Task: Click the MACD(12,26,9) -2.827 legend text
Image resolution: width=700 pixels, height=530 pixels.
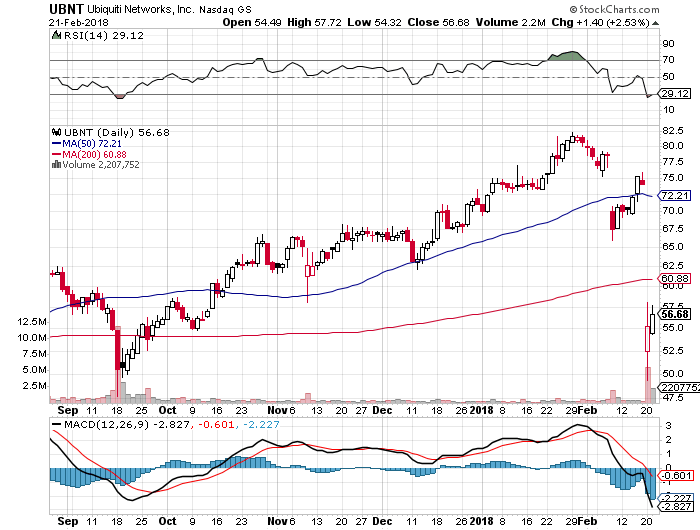Action: [x=127, y=424]
